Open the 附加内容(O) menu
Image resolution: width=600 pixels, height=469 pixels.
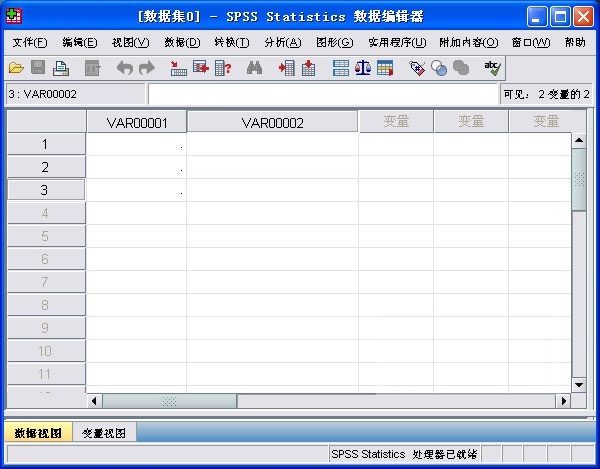(x=469, y=42)
